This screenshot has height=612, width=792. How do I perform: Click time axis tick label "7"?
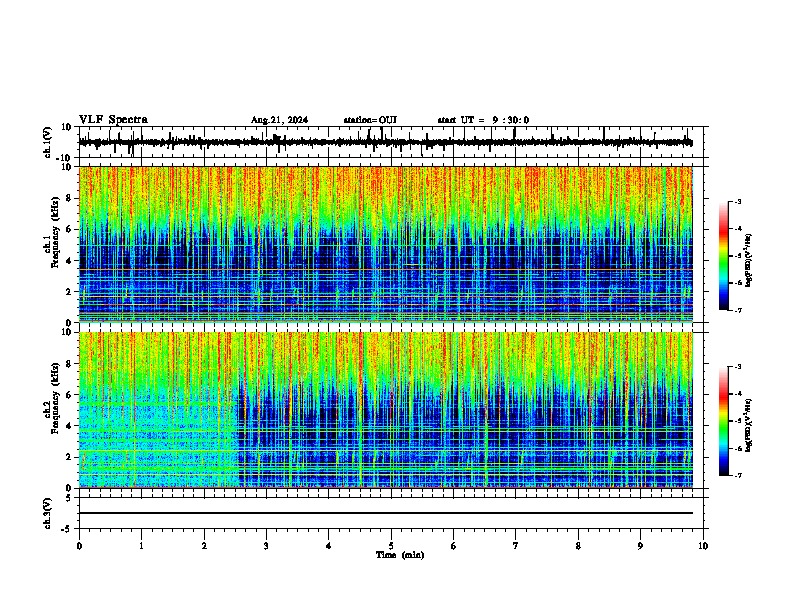[516, 546]
